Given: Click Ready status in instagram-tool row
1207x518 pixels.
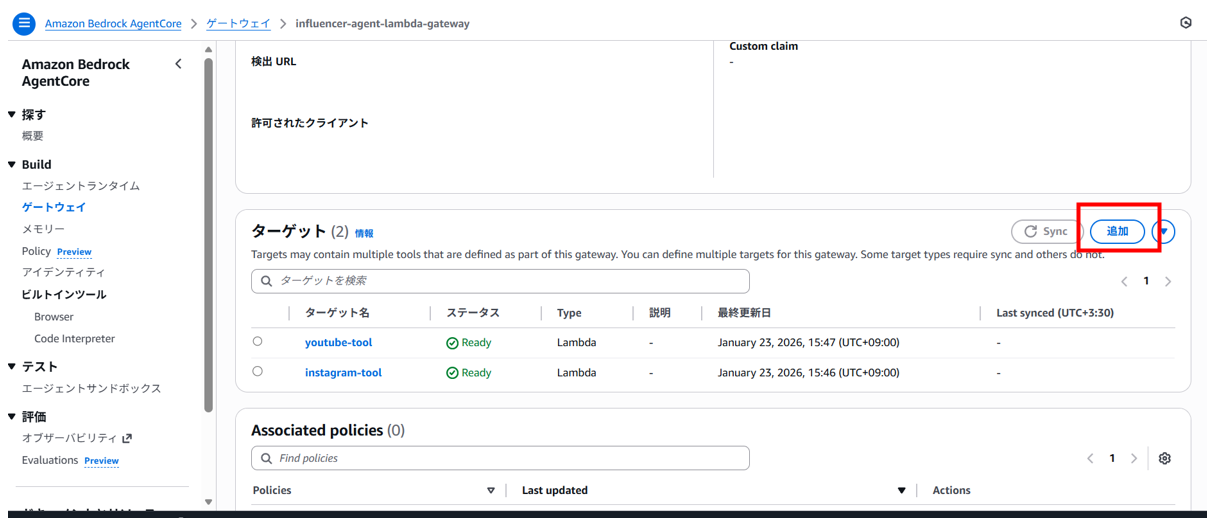Looking at the screenshot, I should 469,373.
